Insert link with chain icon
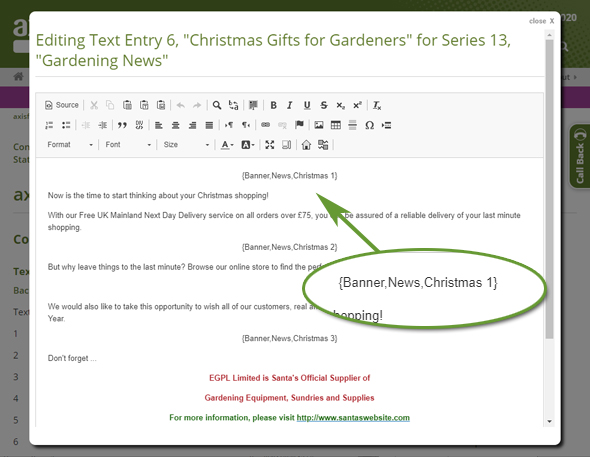The image size is (590, 457). point(266,125)
